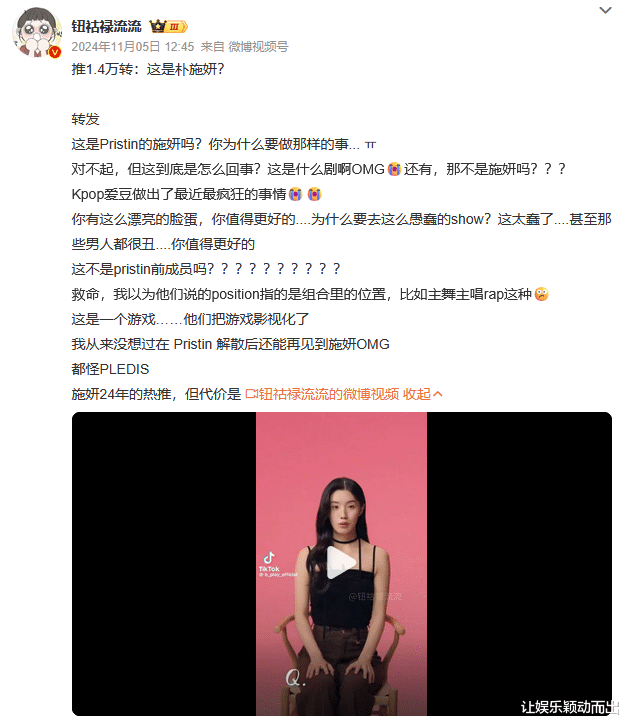Click the @钮祜禄流流 watermark on the video

(x=375, y=597)
